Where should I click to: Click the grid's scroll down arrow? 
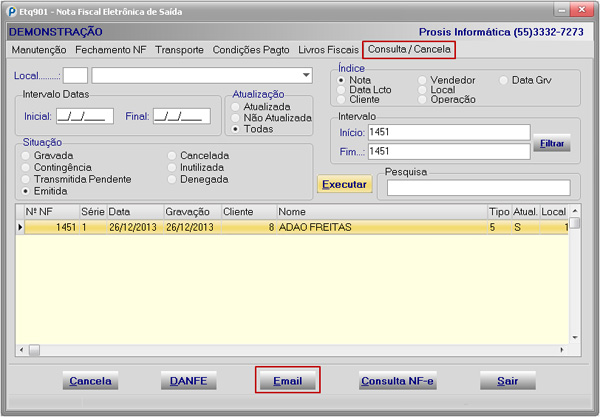[575, 337]
